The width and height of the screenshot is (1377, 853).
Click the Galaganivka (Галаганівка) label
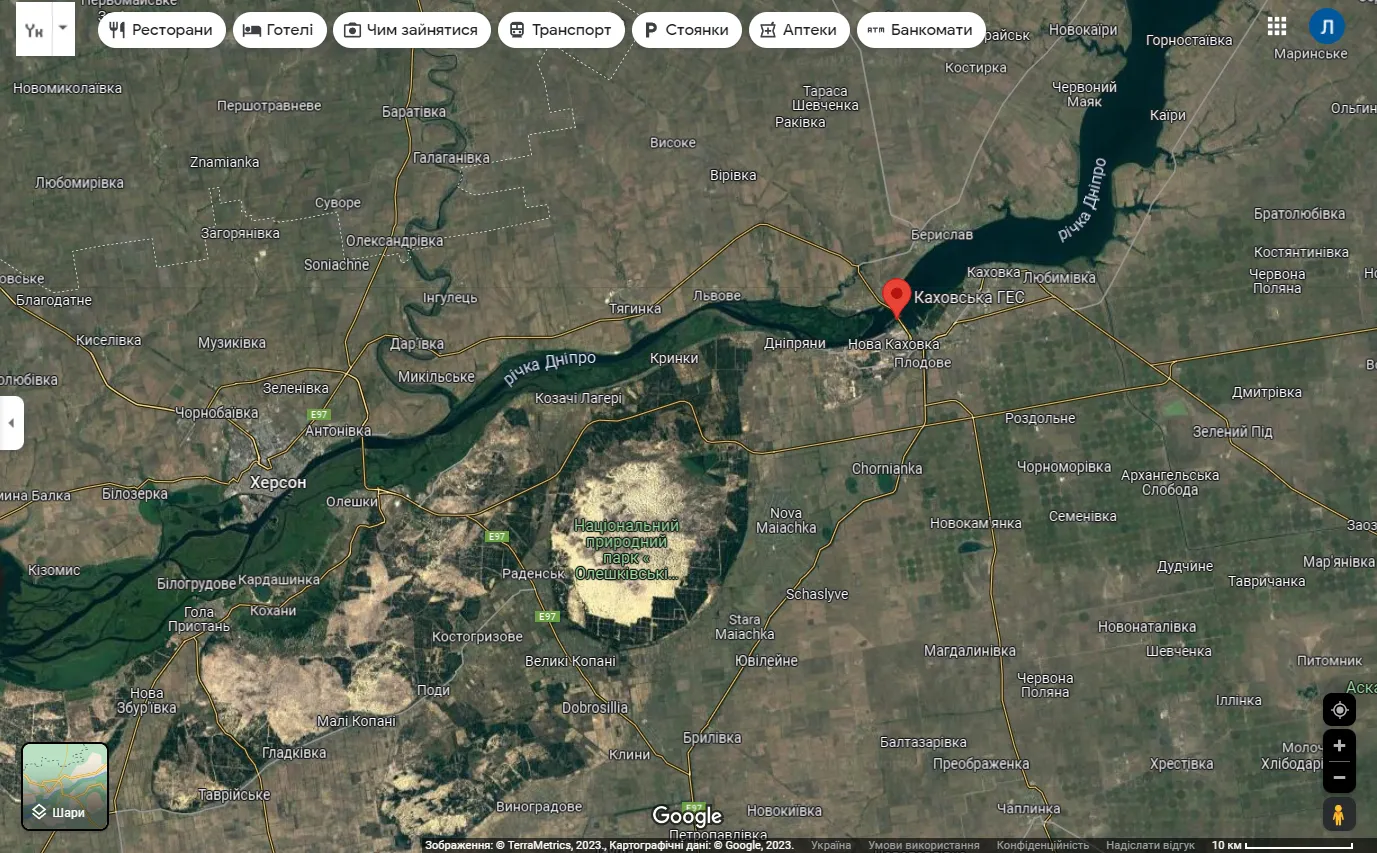tap(451, 158)
